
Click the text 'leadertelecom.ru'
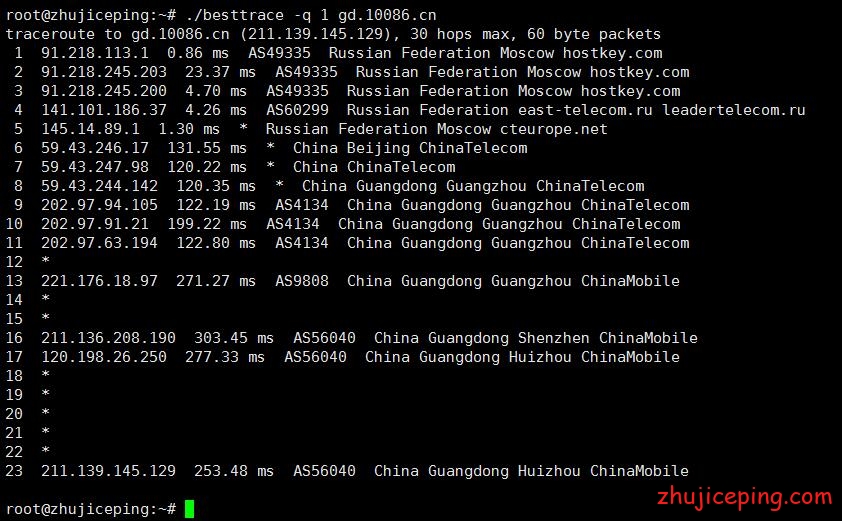click(x=734, y=110)
